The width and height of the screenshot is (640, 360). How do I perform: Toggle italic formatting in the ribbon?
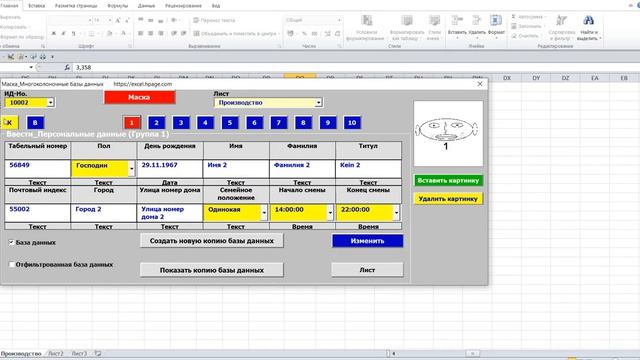(63, 33)
